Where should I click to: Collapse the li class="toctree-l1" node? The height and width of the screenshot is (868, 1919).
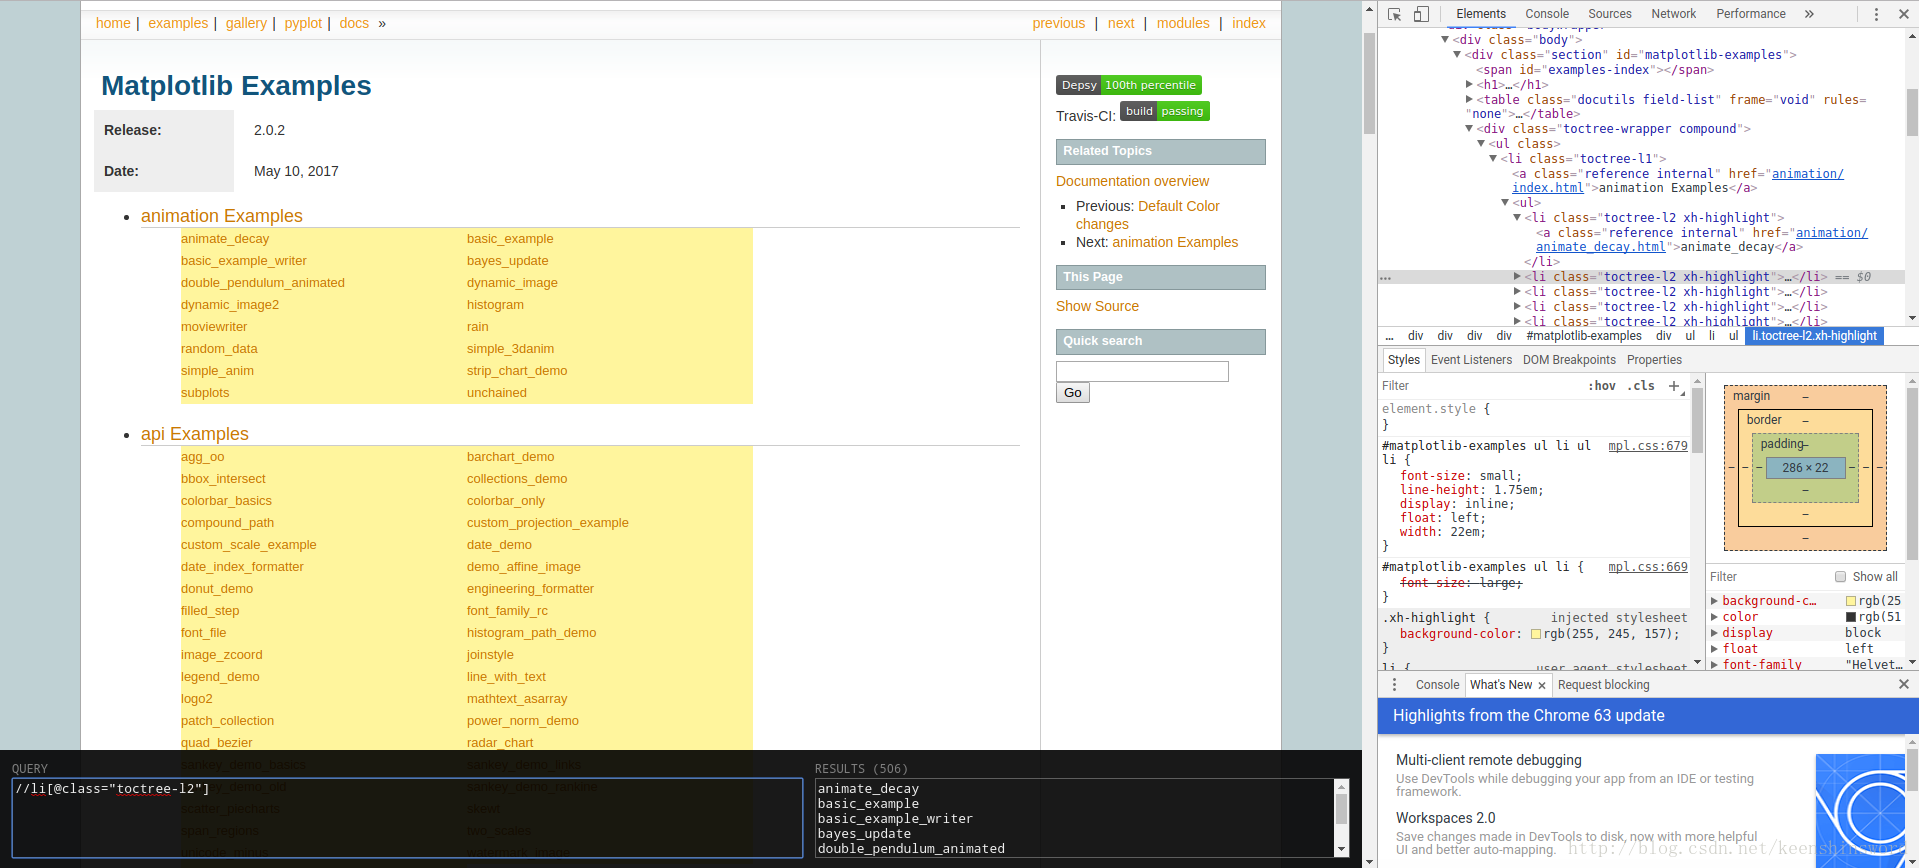1493,159
